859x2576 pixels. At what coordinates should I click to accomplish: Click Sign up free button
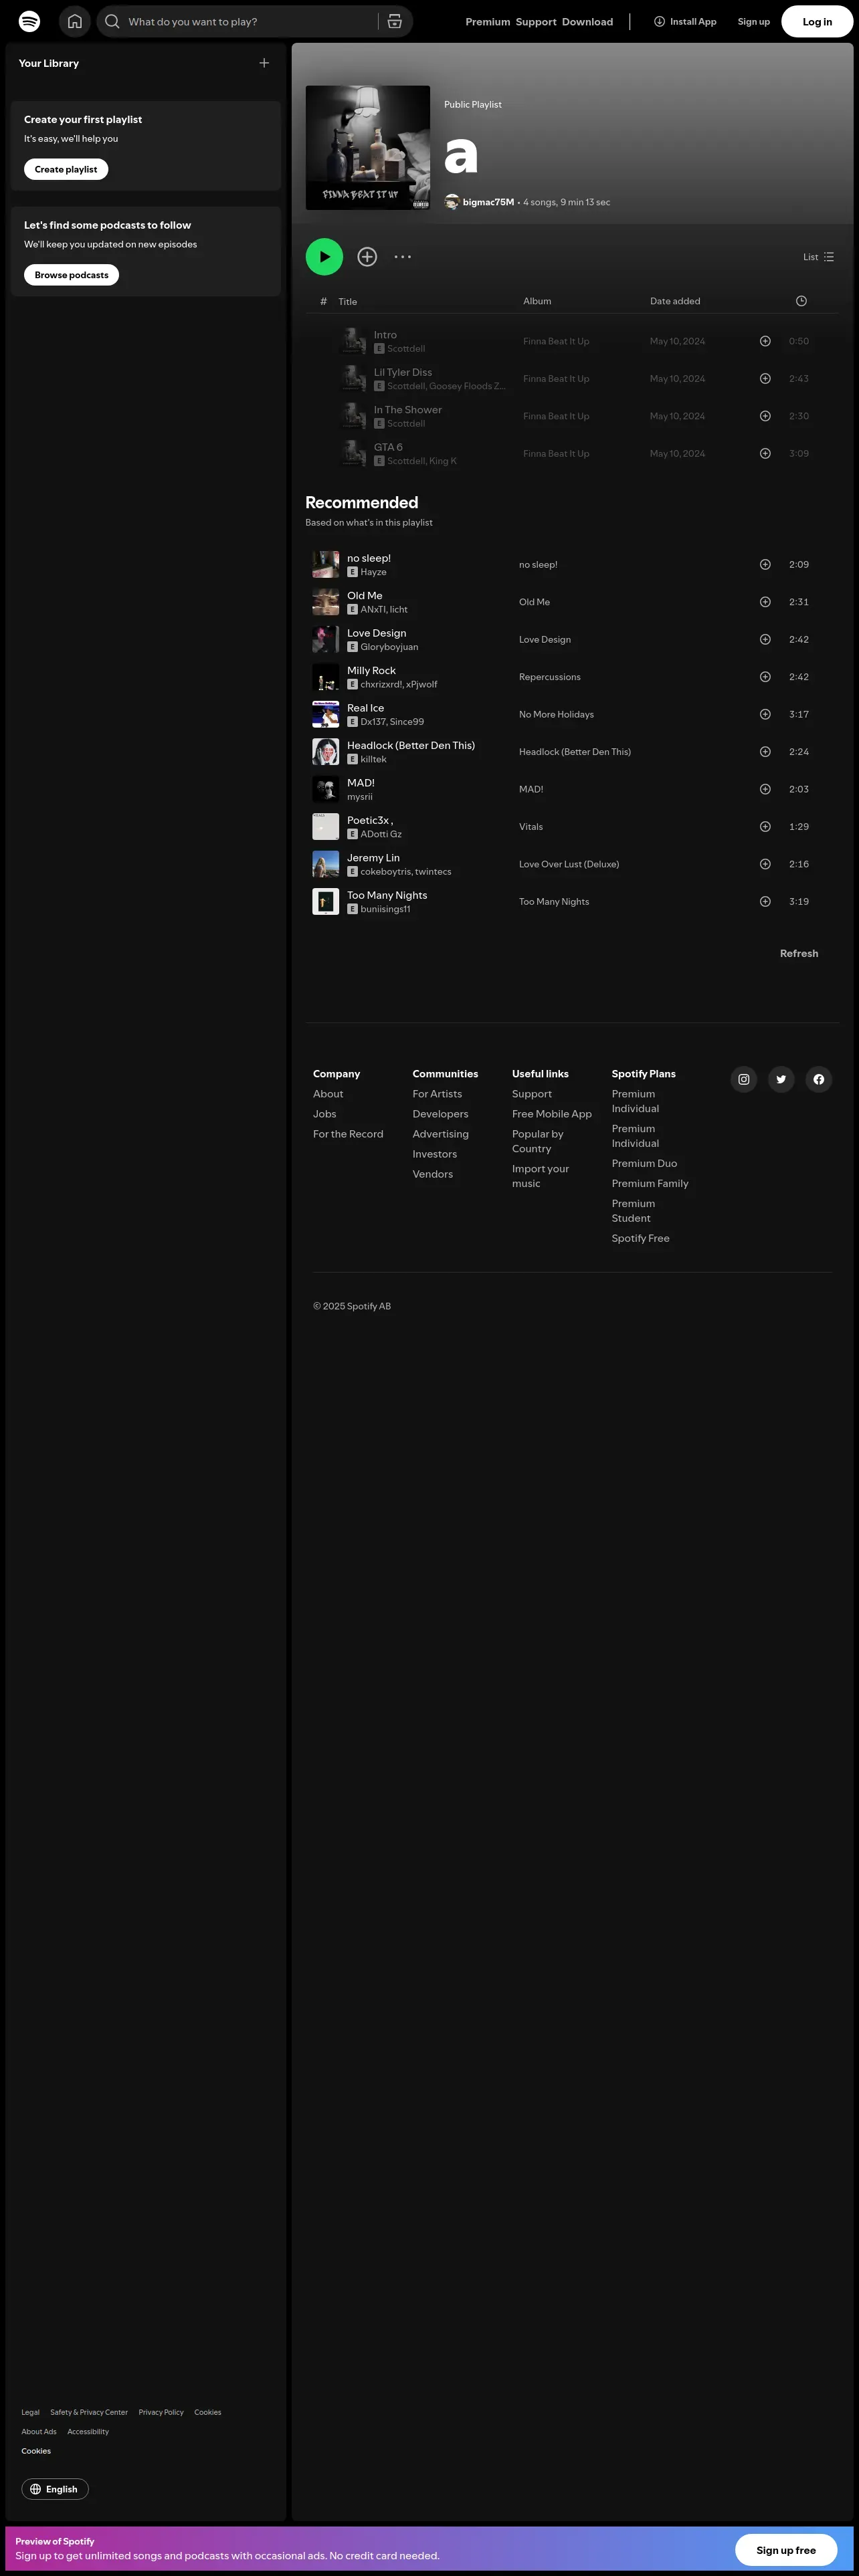pos(786,2550)
